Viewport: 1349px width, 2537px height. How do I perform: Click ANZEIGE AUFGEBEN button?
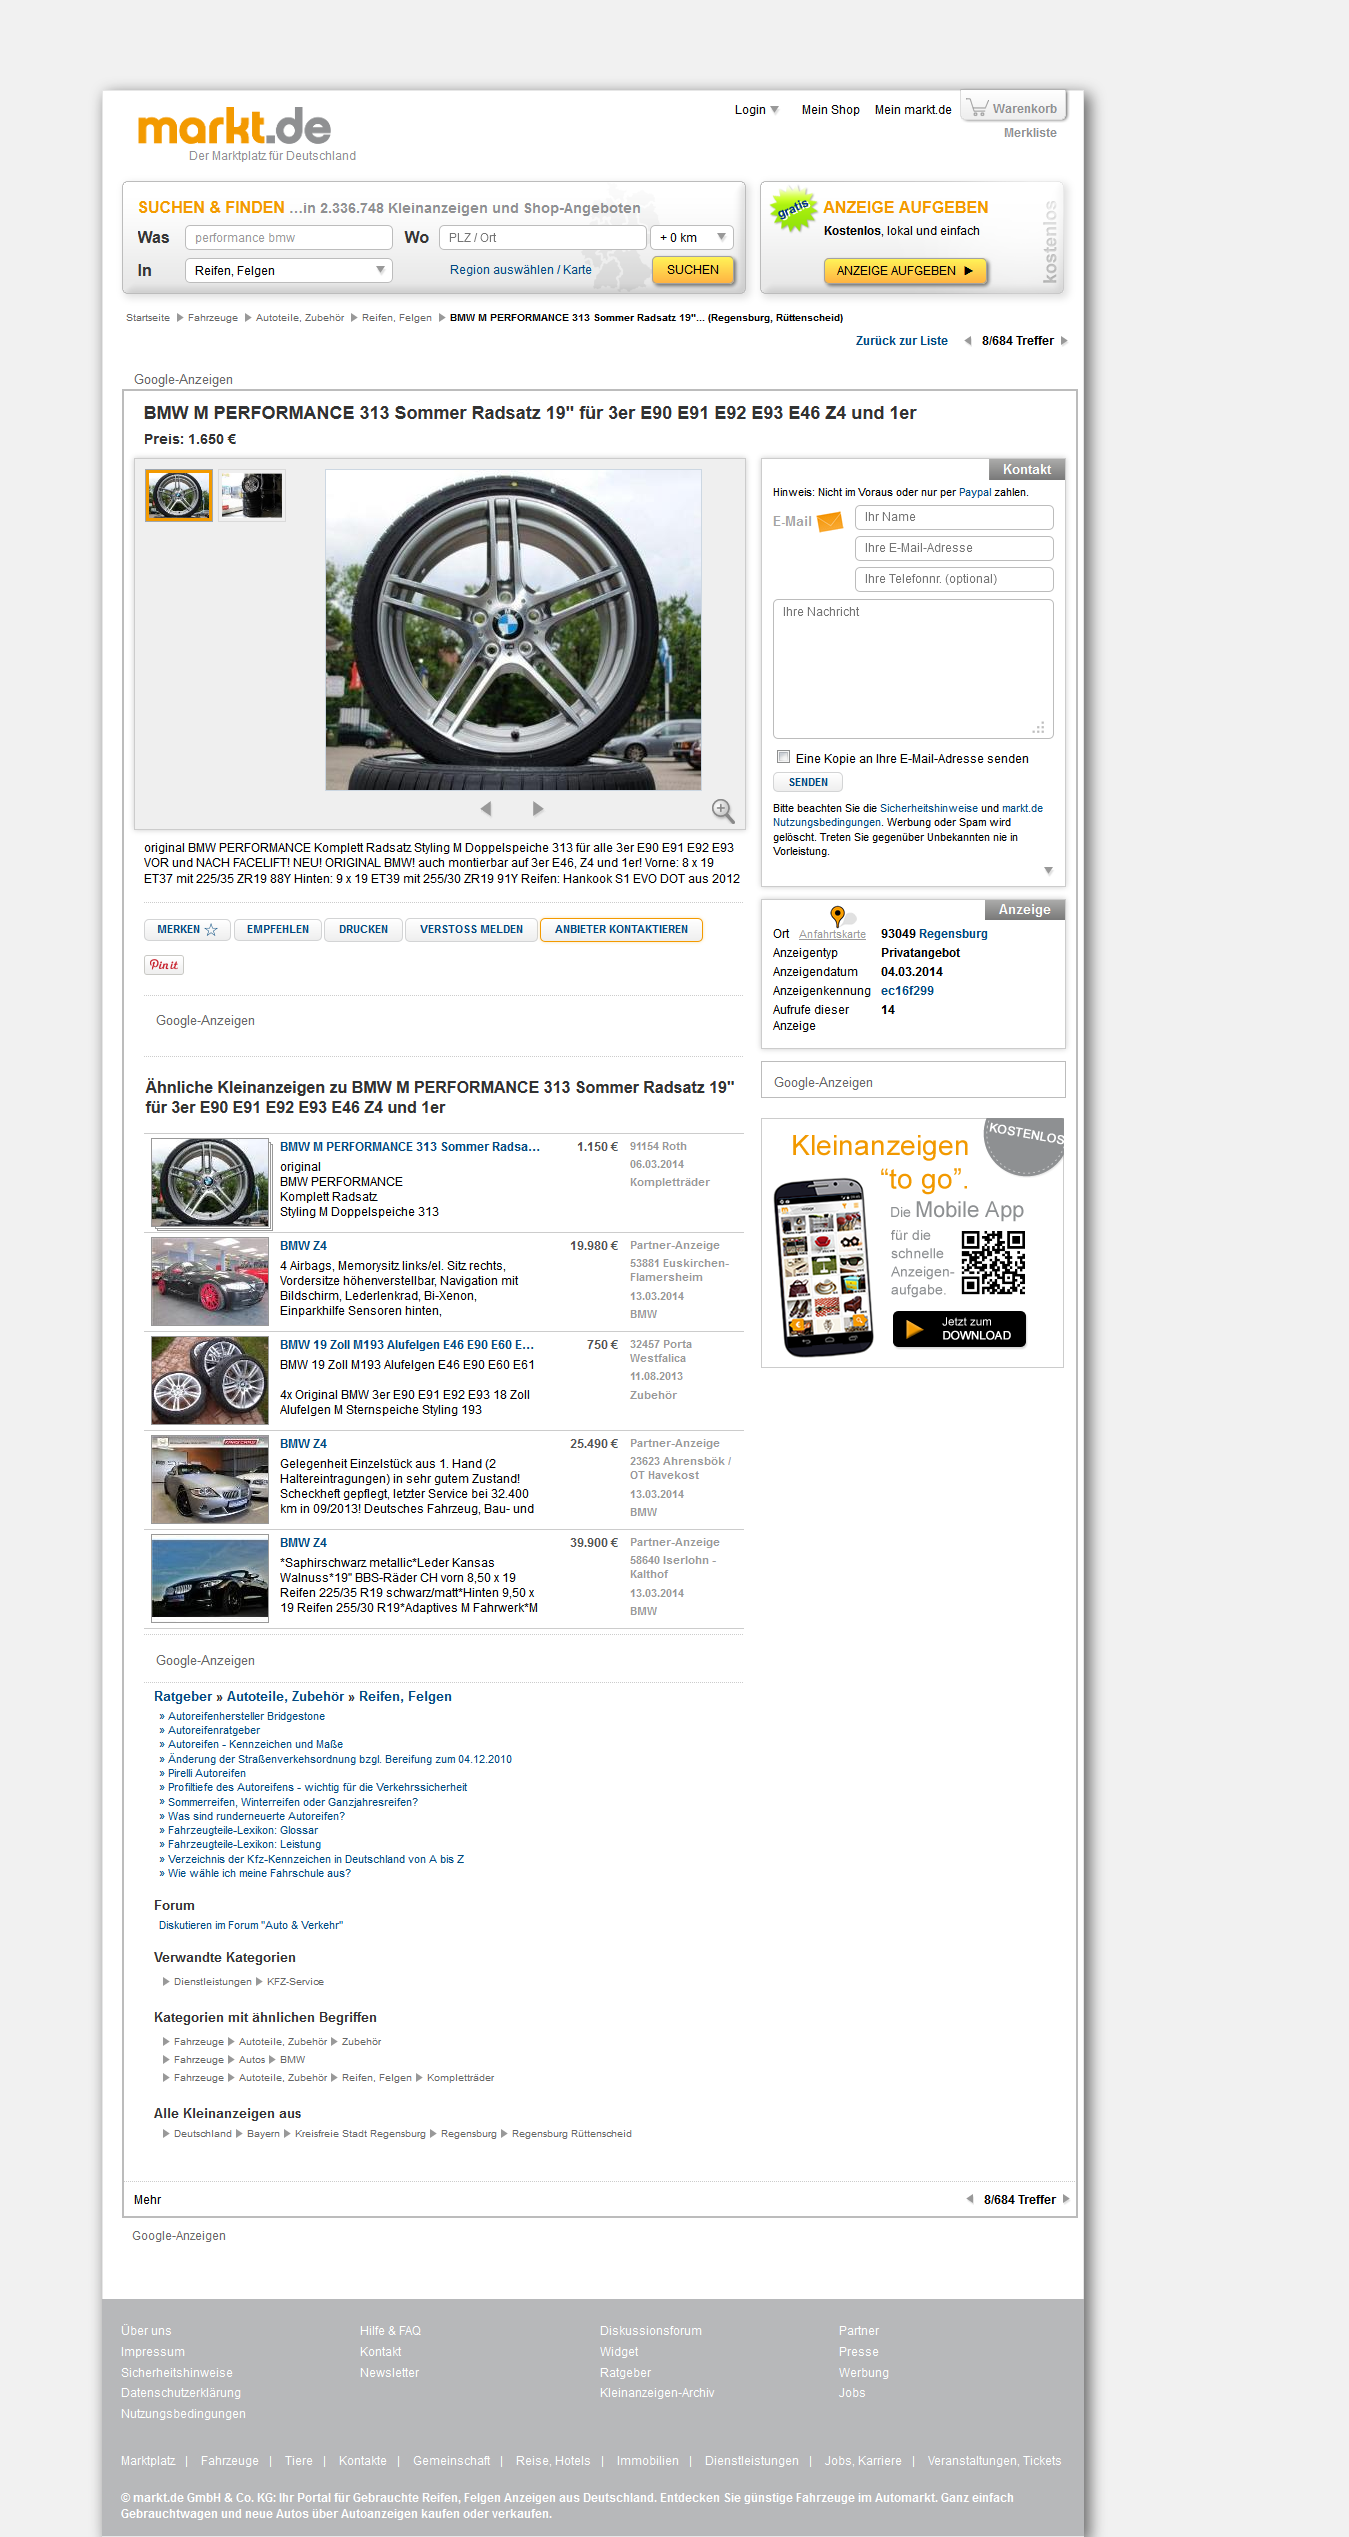[905, 271]
